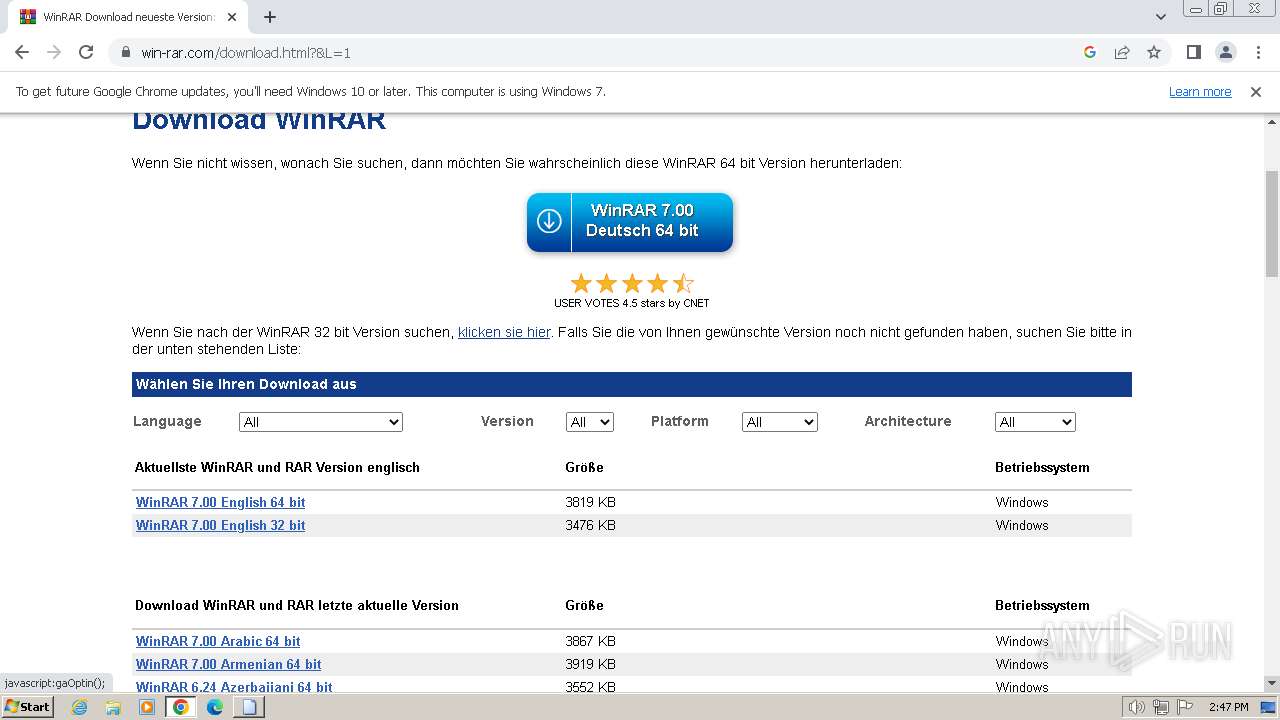Share this page using the share icon
The height and width of the screenshot is (720, 1280).
(x=1122, y=52)
